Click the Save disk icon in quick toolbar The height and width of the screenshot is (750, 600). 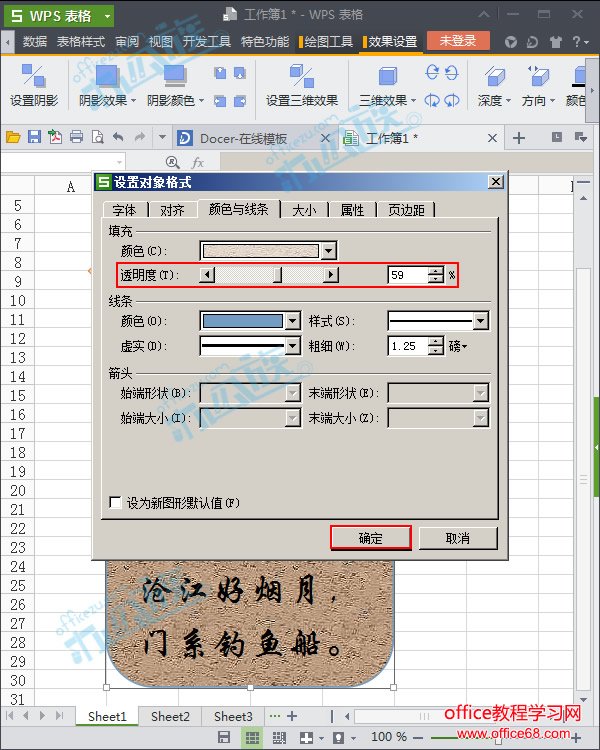point(34,138)
